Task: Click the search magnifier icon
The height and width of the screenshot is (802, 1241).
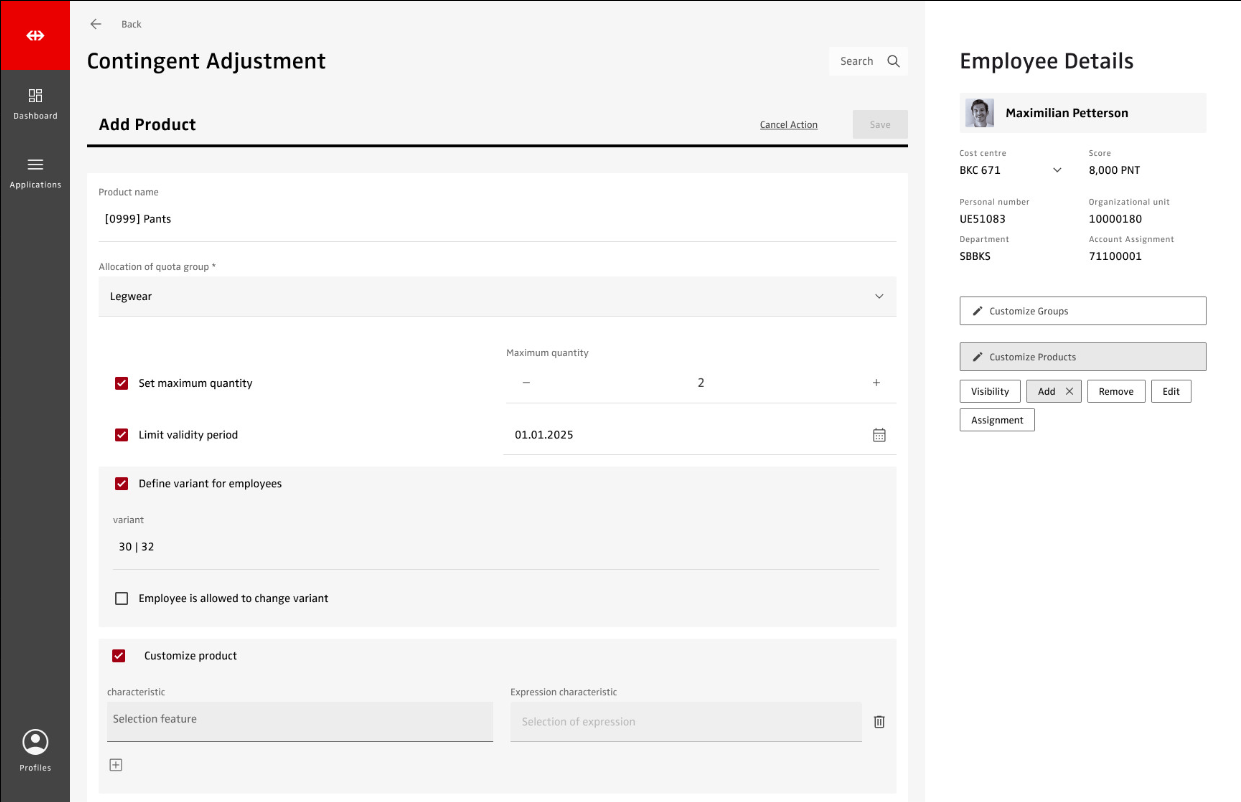Action: (893, 61)
